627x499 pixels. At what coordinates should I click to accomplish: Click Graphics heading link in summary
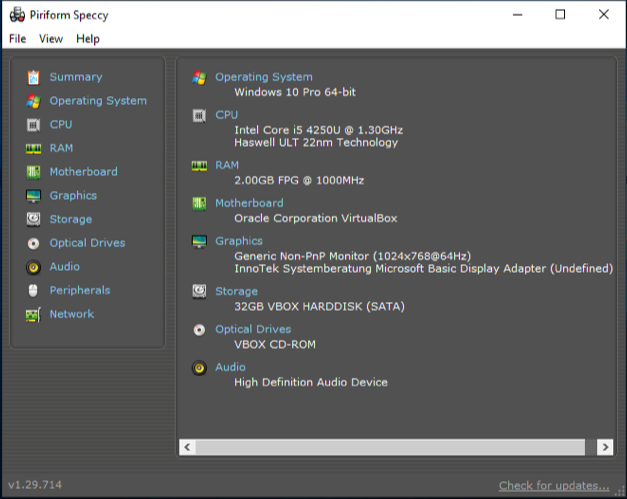239,241
